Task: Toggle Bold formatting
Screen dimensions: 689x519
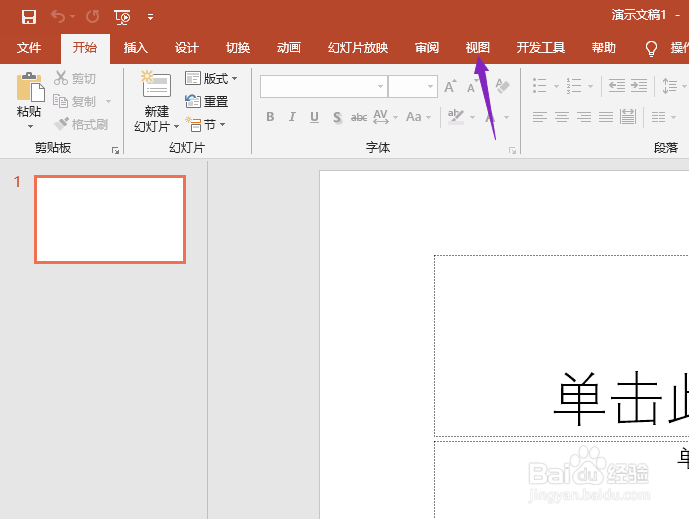Action: [x=270, y=117]
